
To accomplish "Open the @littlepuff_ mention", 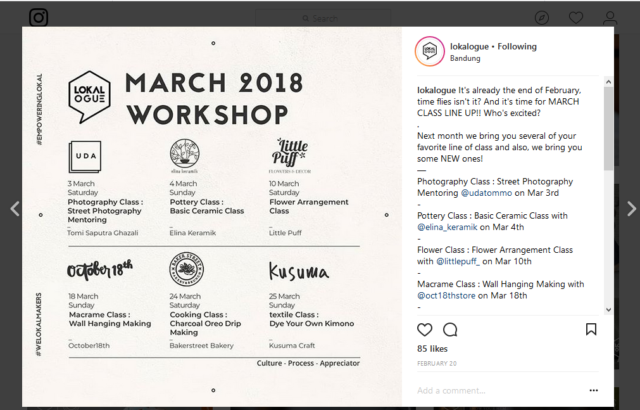I will 458,262.
